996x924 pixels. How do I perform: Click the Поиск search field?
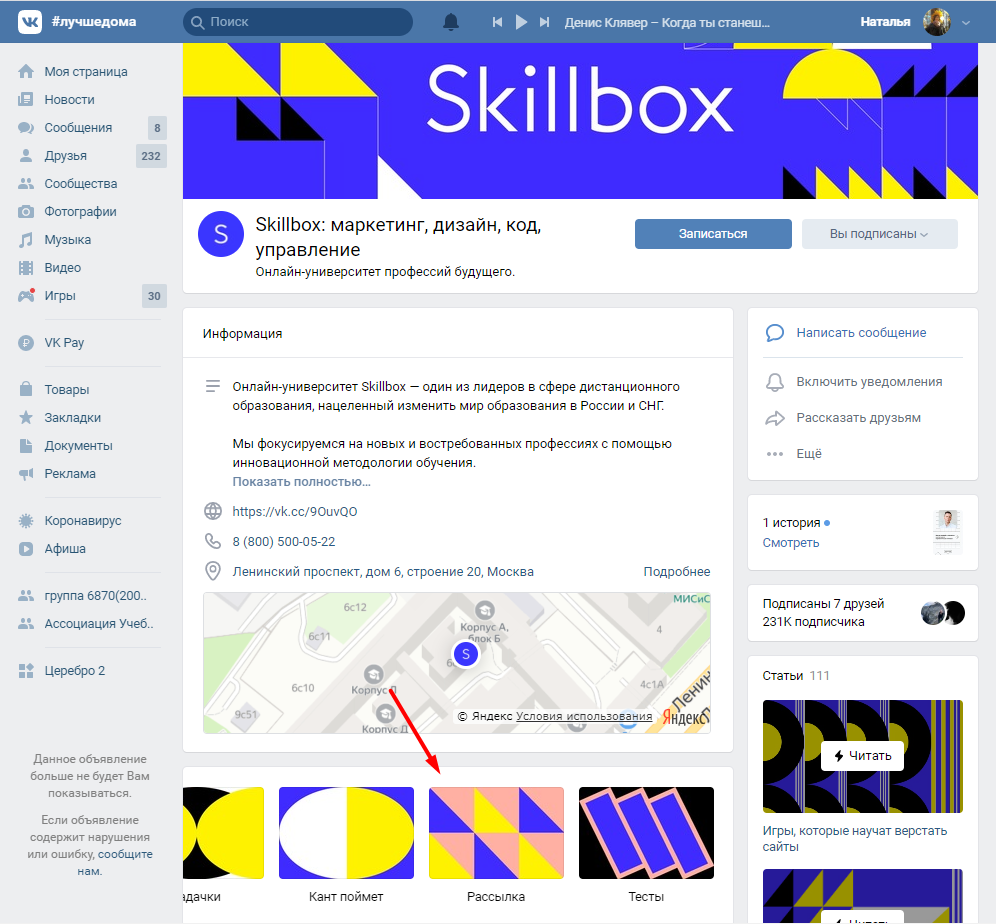click(x=298, y=22)
